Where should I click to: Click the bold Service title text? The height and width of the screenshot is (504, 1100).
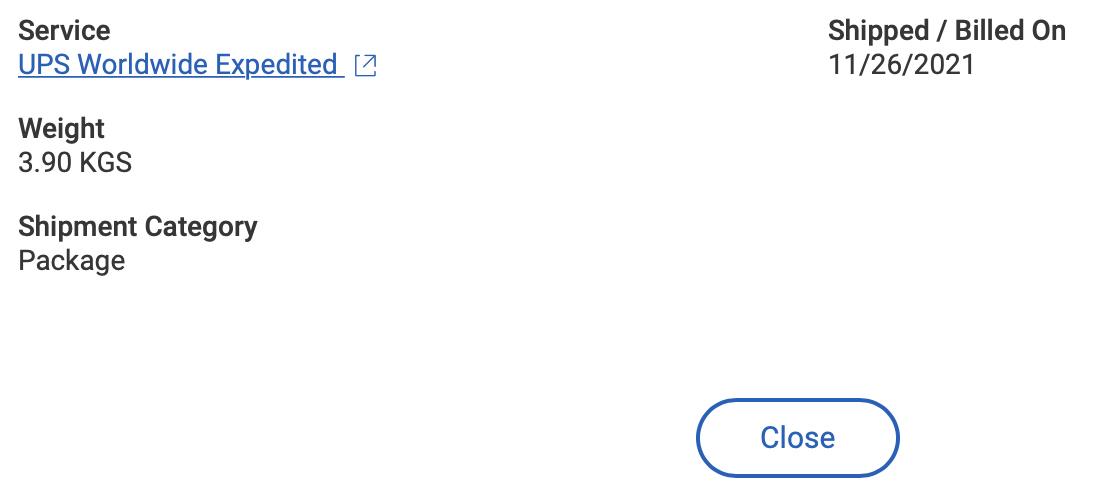click(x=64, y=31)
